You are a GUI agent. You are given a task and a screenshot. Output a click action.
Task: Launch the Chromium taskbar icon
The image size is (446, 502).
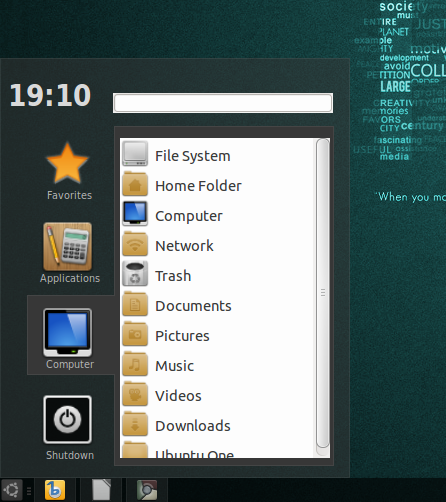click(147, 490)
